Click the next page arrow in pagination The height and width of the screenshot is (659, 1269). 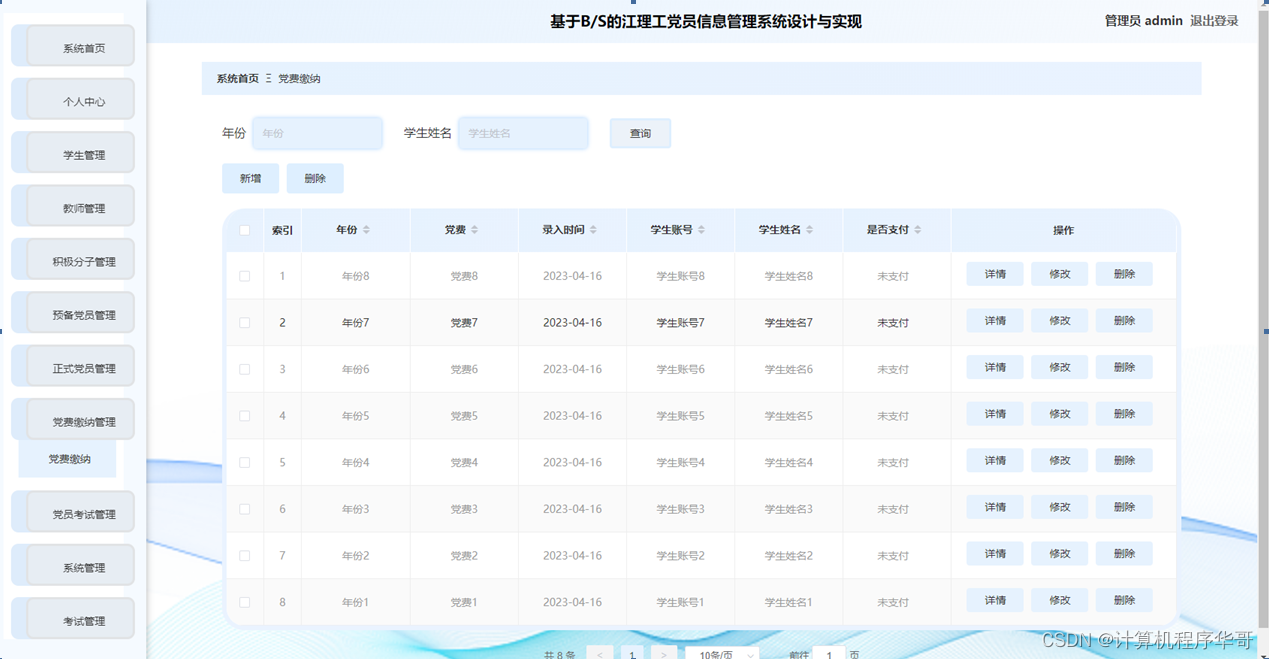click(x=663, y=652)
